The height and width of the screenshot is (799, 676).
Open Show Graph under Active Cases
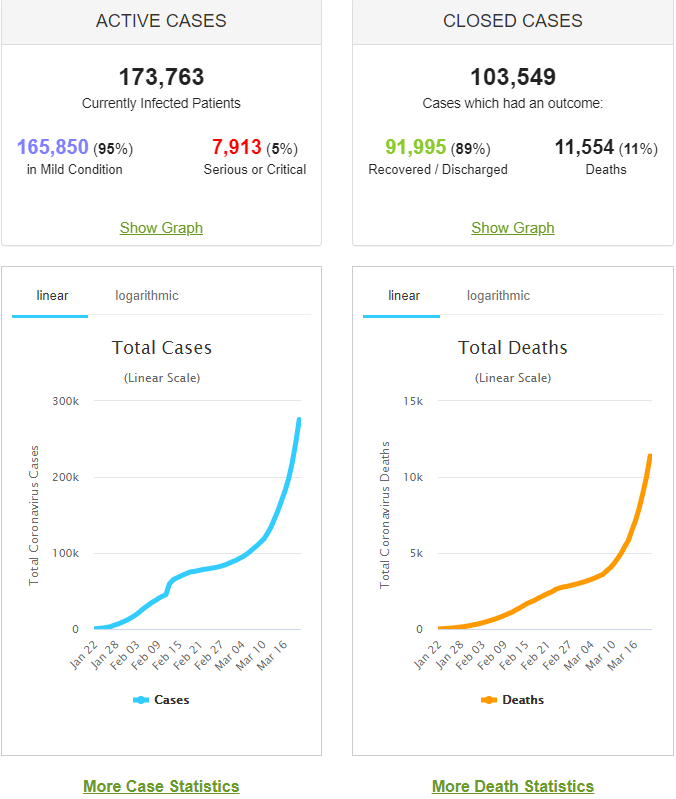pyautogui.click(x=161, y=228)
